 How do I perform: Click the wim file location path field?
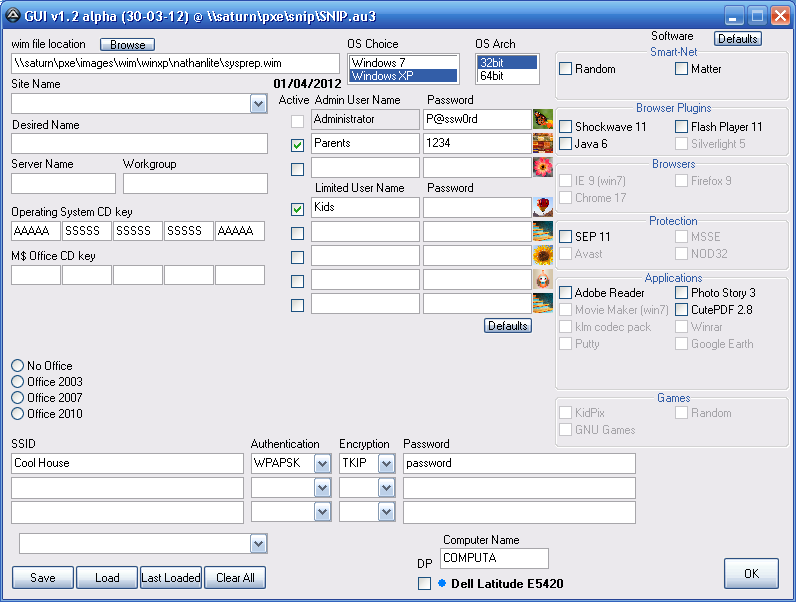pyautogui.click(x=175, y=63)
